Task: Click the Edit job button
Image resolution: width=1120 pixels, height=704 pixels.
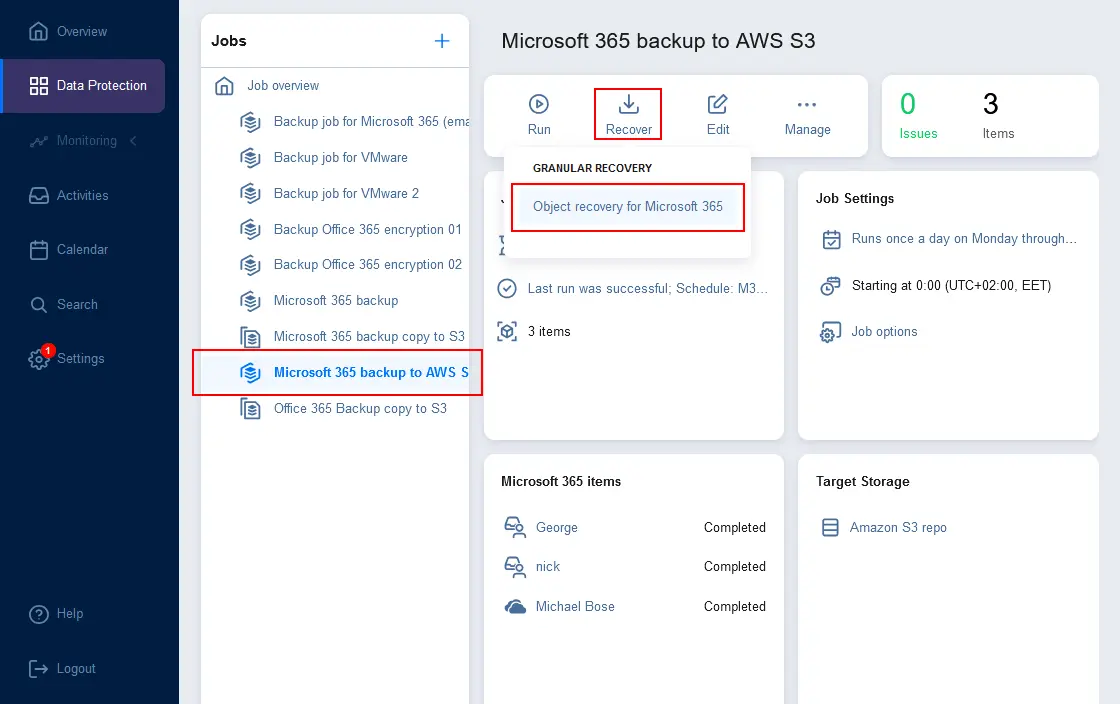Action: pyautogui.click(x=718, y=114)
